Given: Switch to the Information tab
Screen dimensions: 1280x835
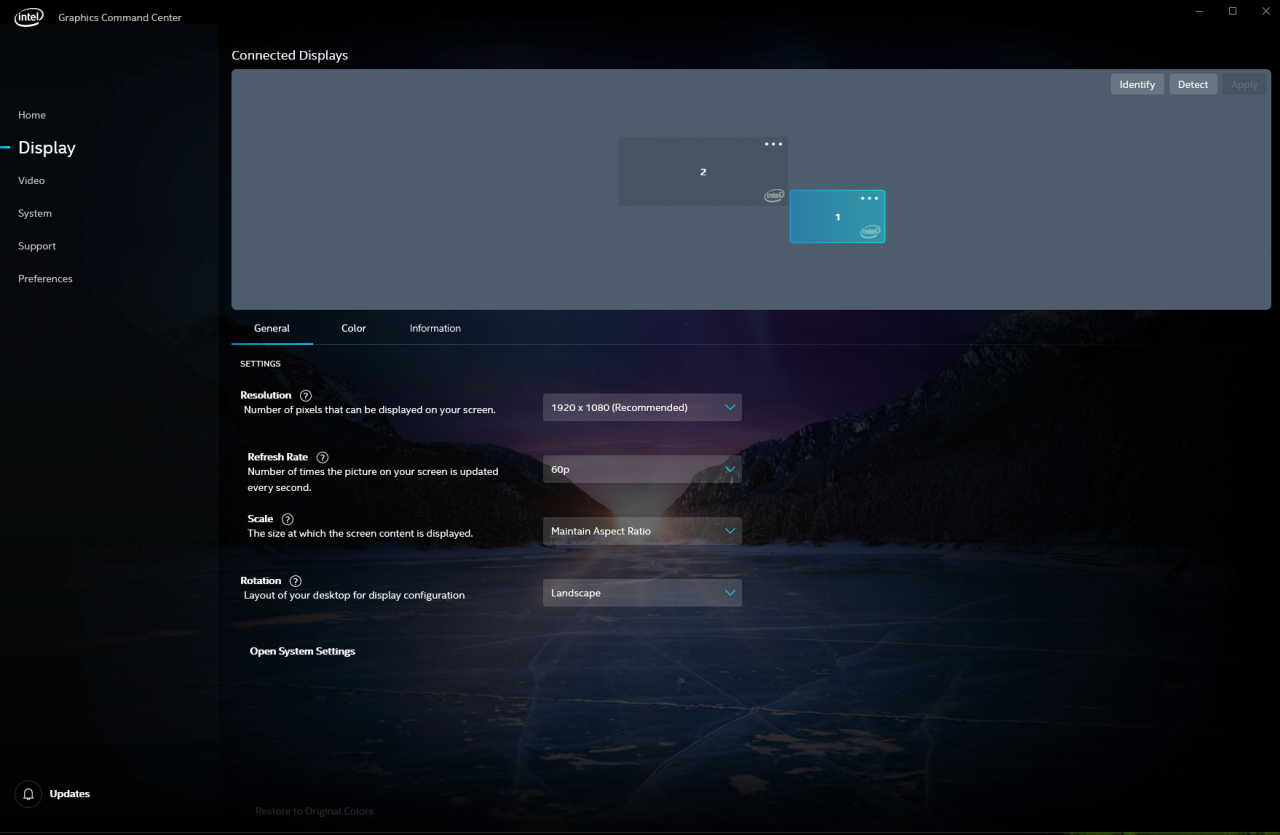Looking at the screenshot, I should (x=435, y=328).
